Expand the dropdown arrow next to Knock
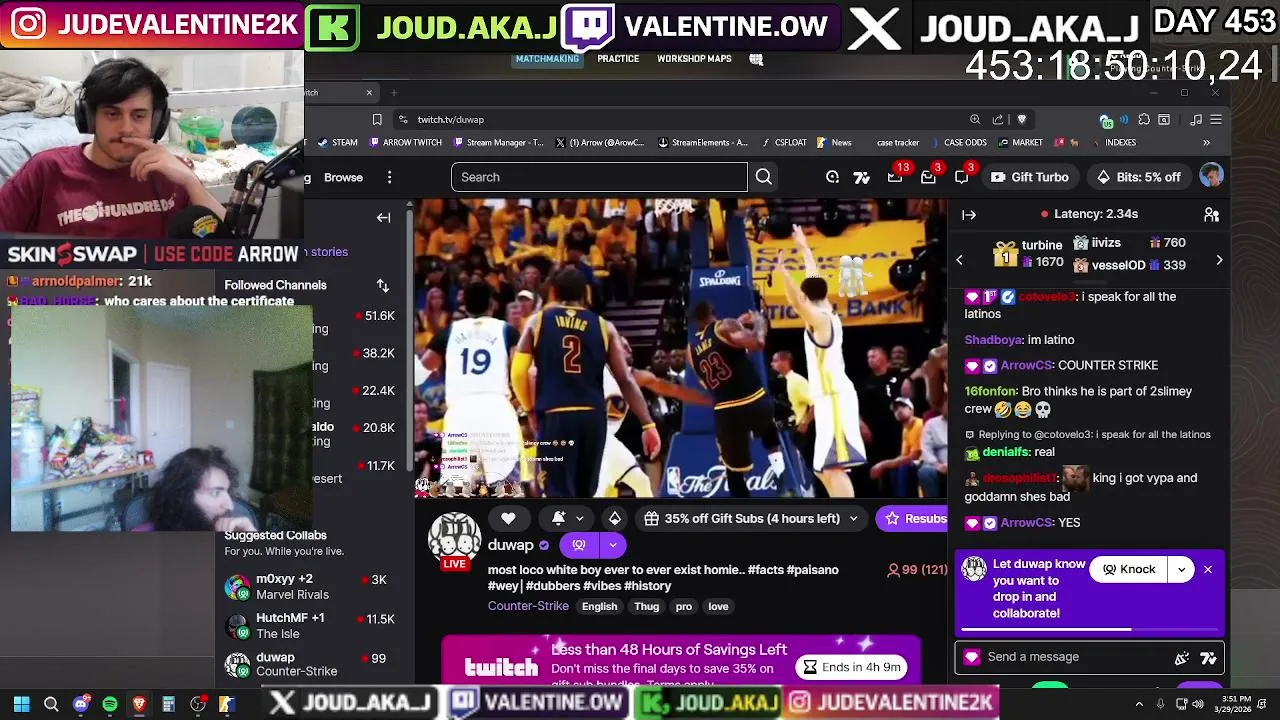The image size is (1280, 720). (1181, 569)
